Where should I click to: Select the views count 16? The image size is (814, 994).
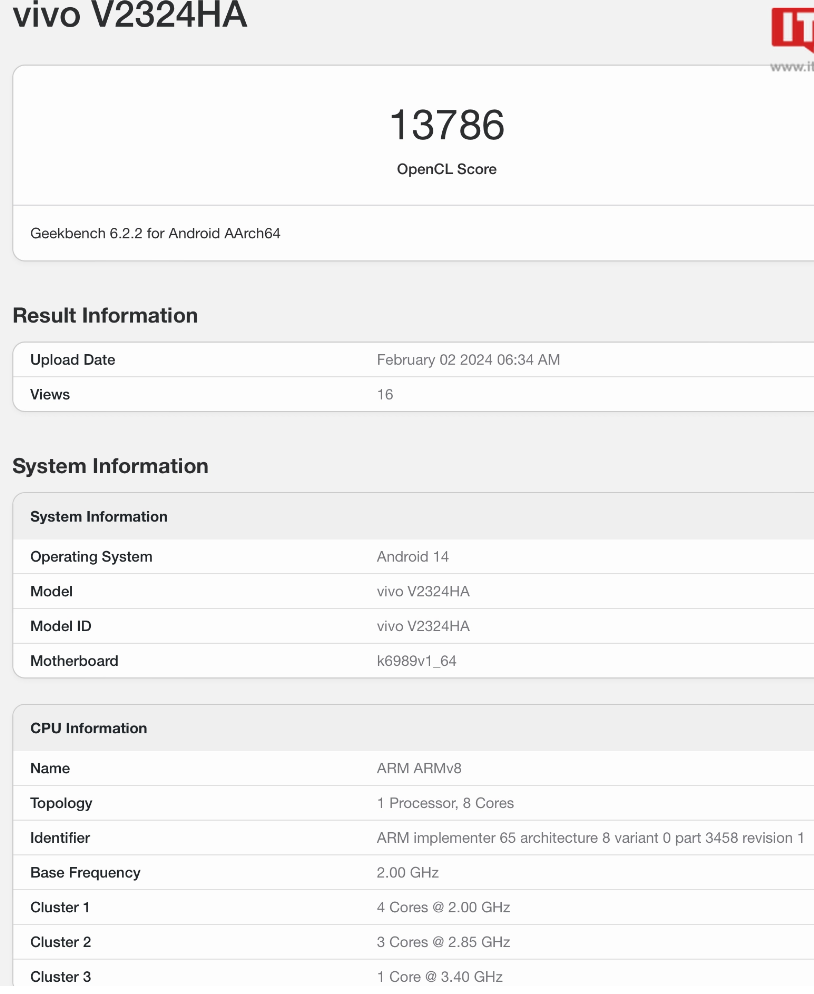coord(385,394)
